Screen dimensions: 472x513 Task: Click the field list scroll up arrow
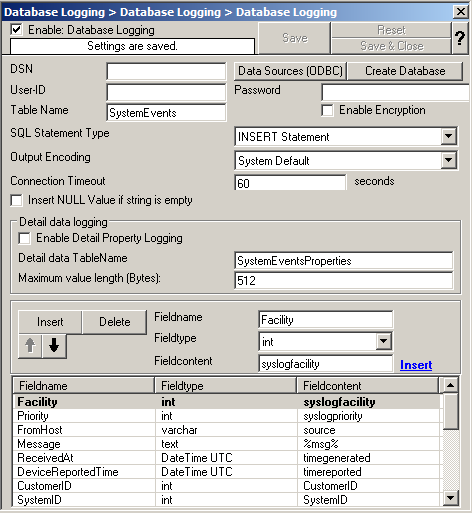tap(450, 385)
